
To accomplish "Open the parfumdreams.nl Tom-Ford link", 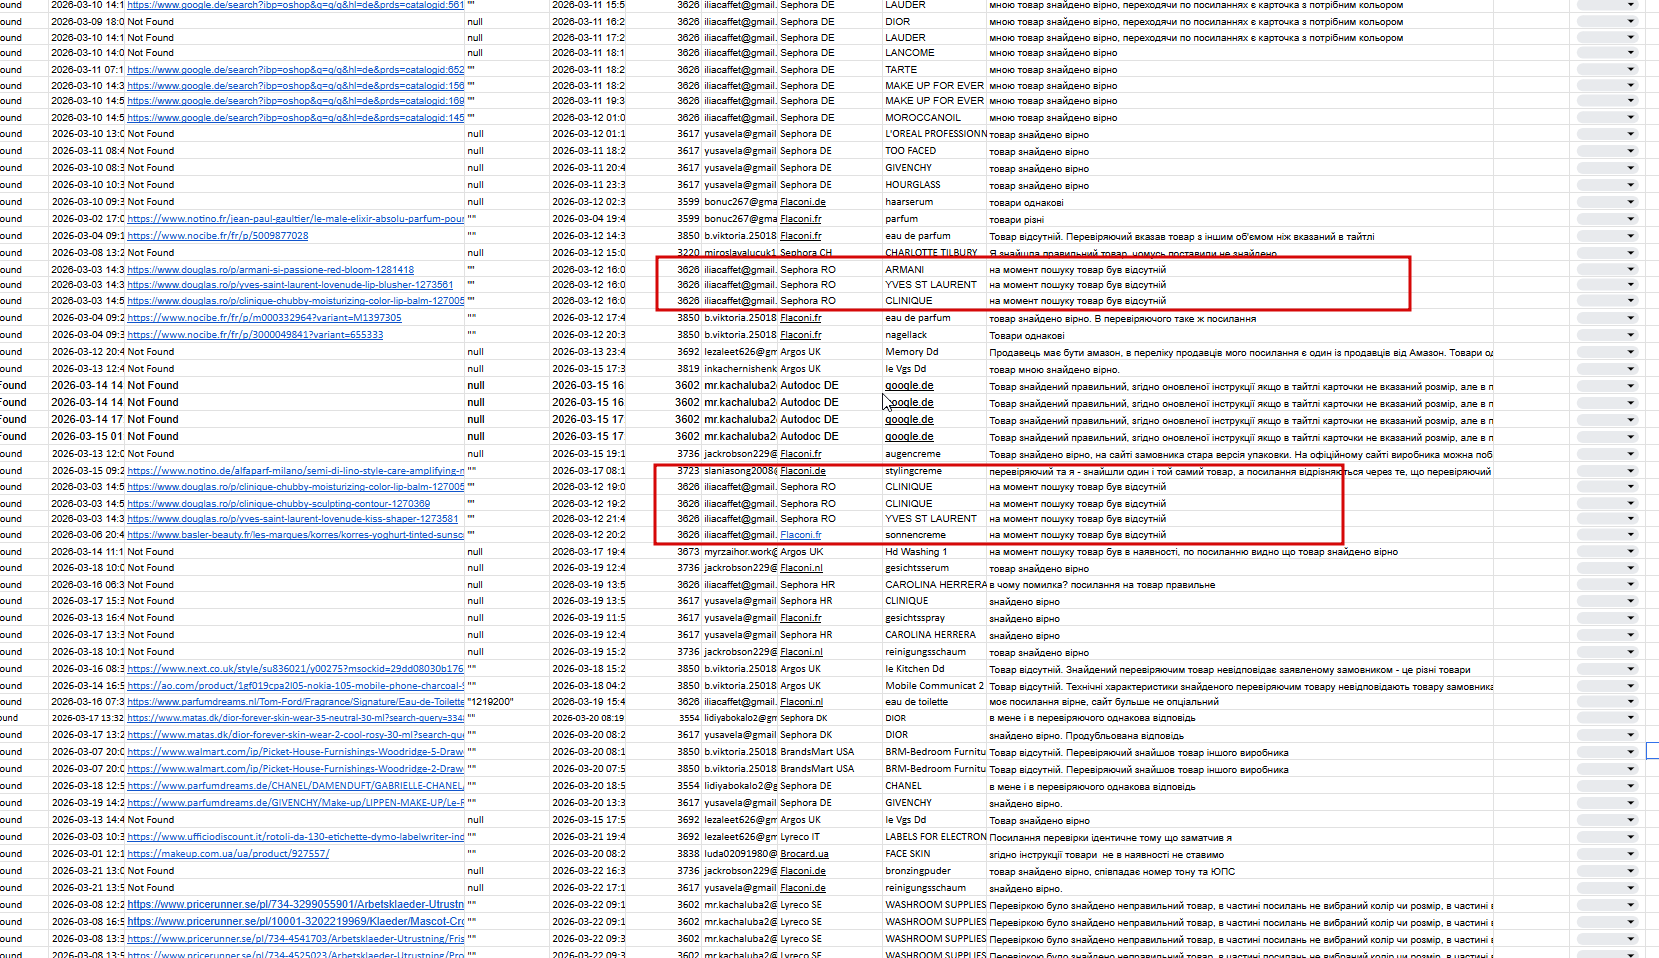I will pyautogui.click(x=296, y=702).
